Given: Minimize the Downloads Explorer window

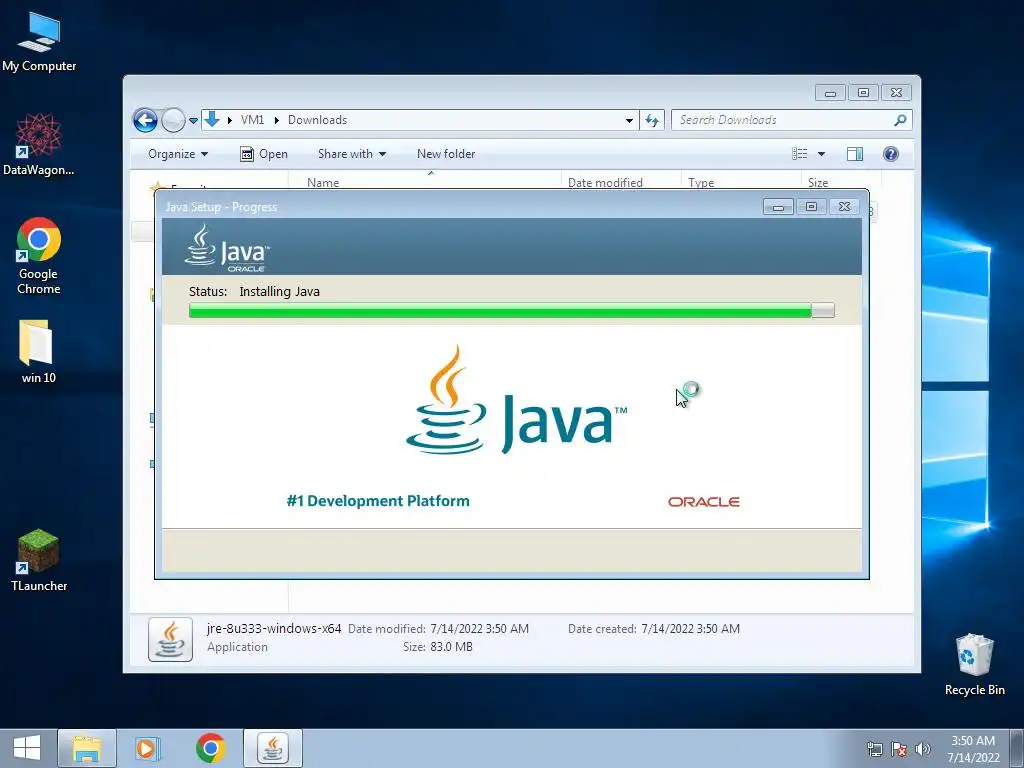Looking at the screenshot, I should tap(830, 93).
